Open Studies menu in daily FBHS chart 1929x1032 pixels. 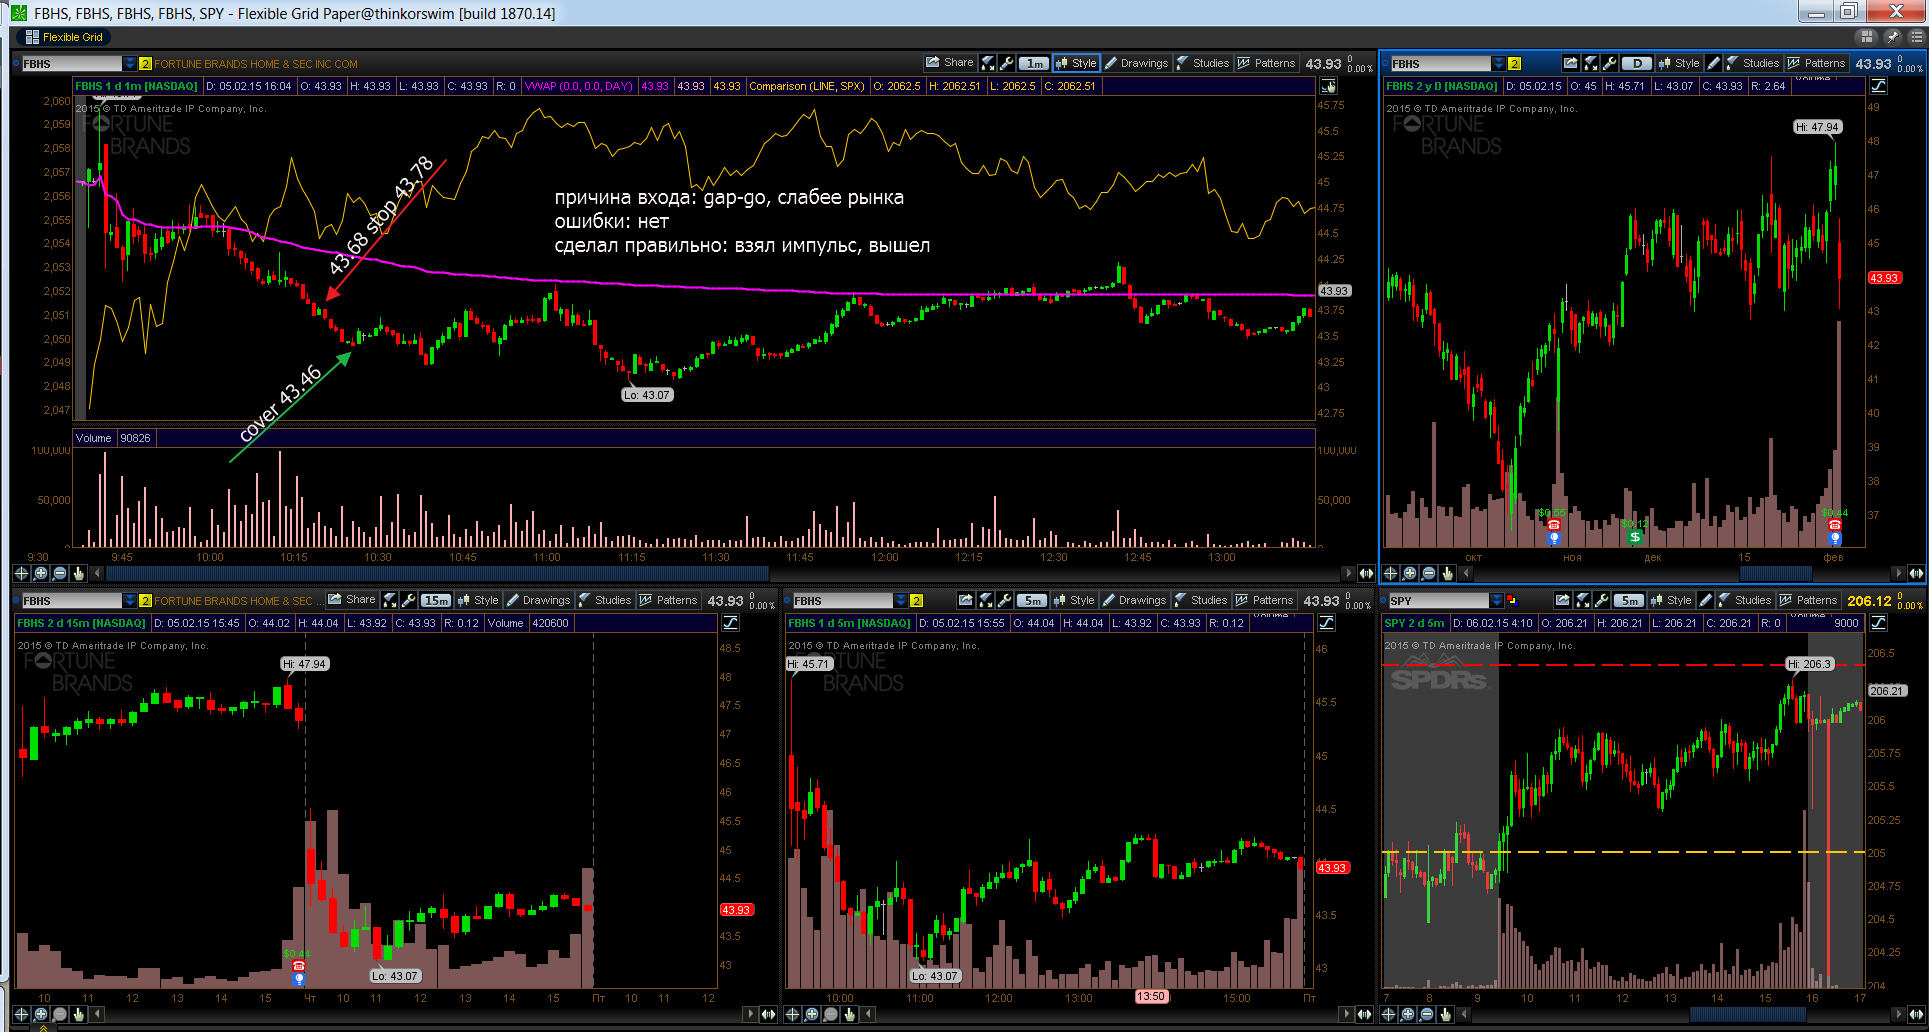[1752, 63]
